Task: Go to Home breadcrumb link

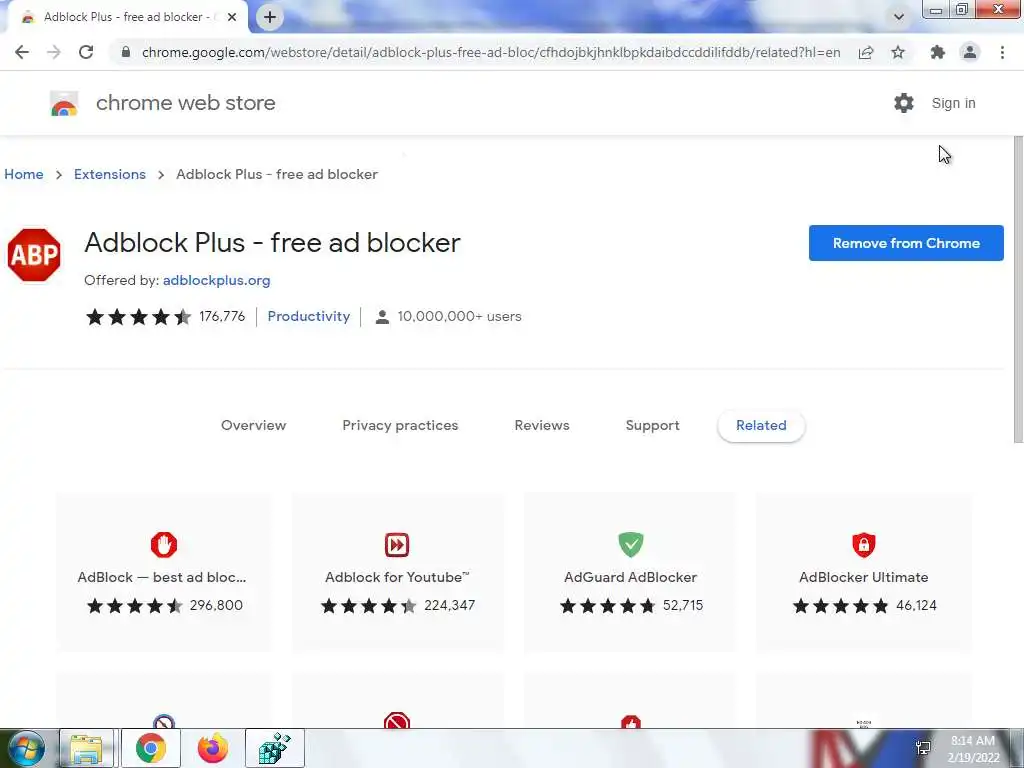Action: (x=24, y=174)
